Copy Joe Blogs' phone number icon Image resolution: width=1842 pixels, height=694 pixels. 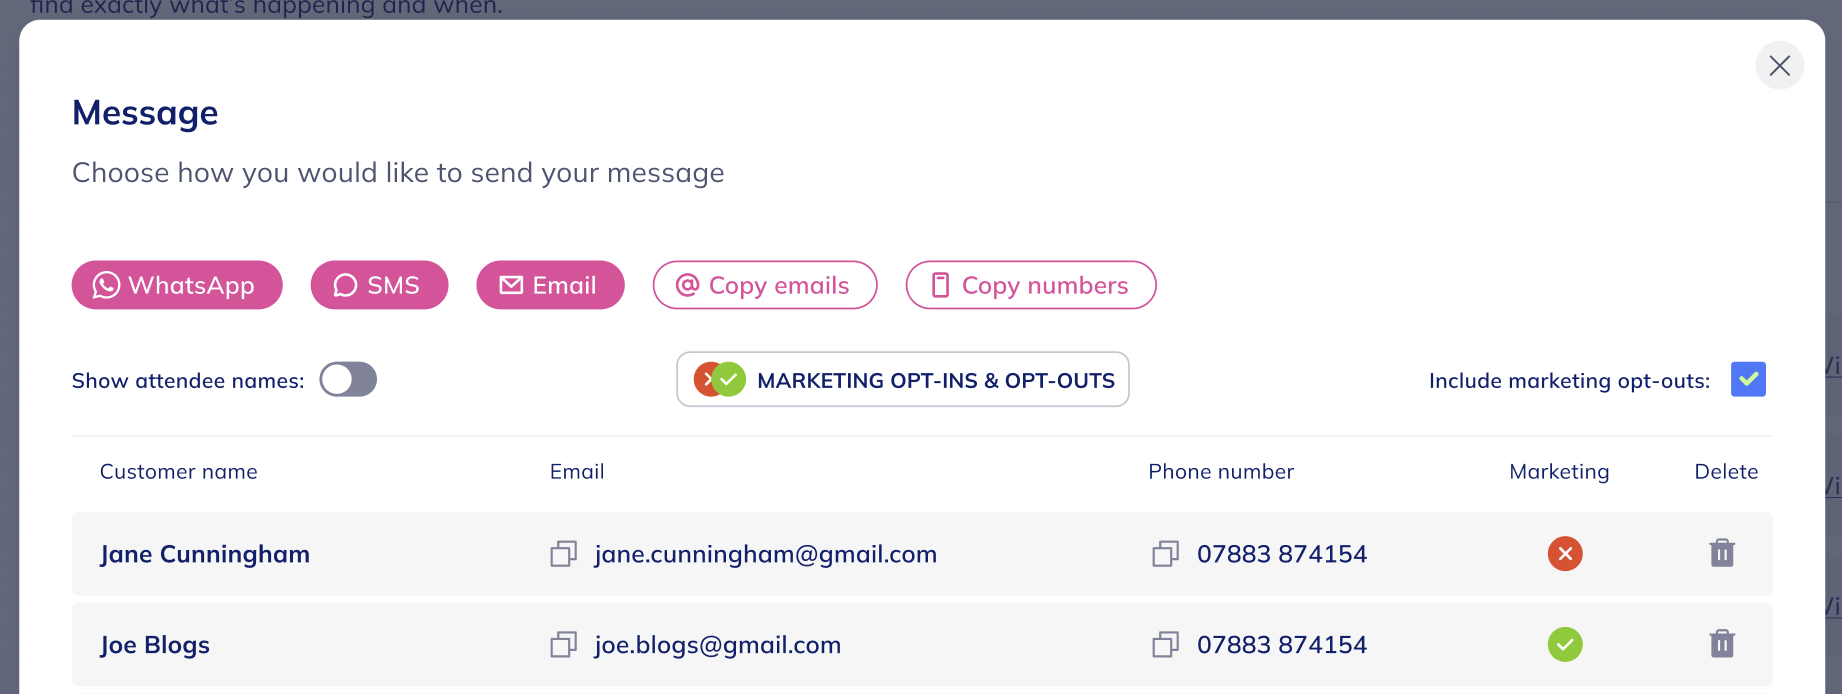point(1166,645)
